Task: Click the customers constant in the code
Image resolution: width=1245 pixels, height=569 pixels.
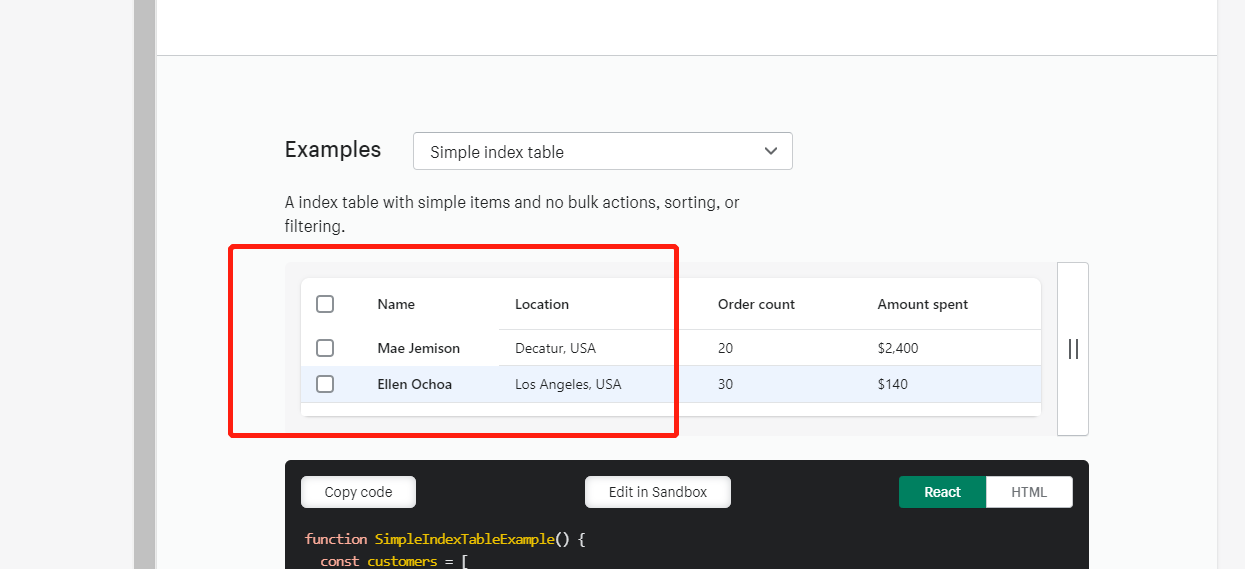Action: (x=402, y=561)
